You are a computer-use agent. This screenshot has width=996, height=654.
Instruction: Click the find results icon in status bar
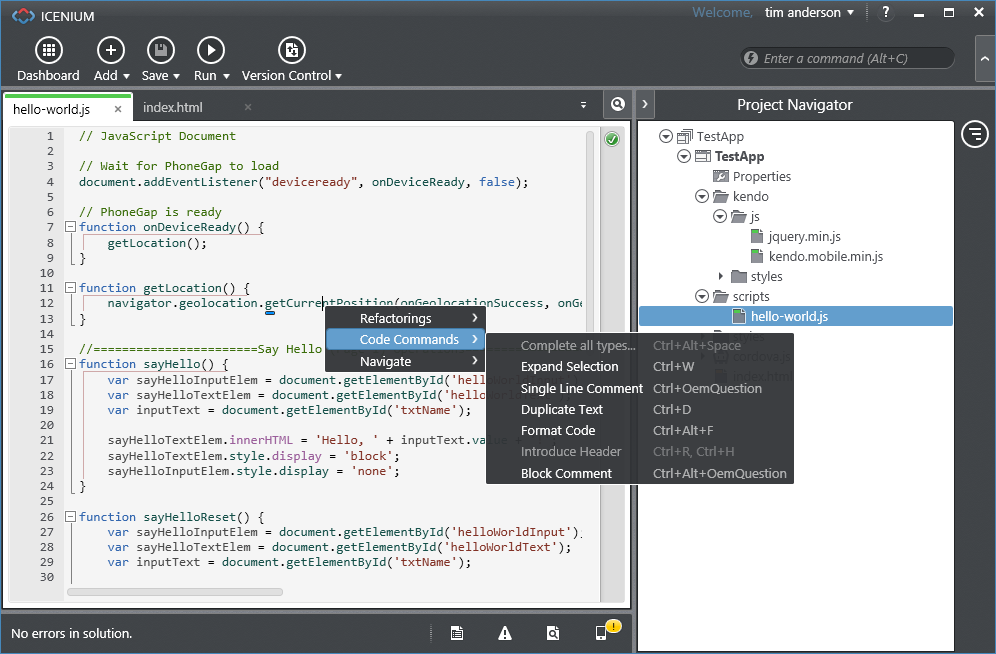tap(553, 633)
